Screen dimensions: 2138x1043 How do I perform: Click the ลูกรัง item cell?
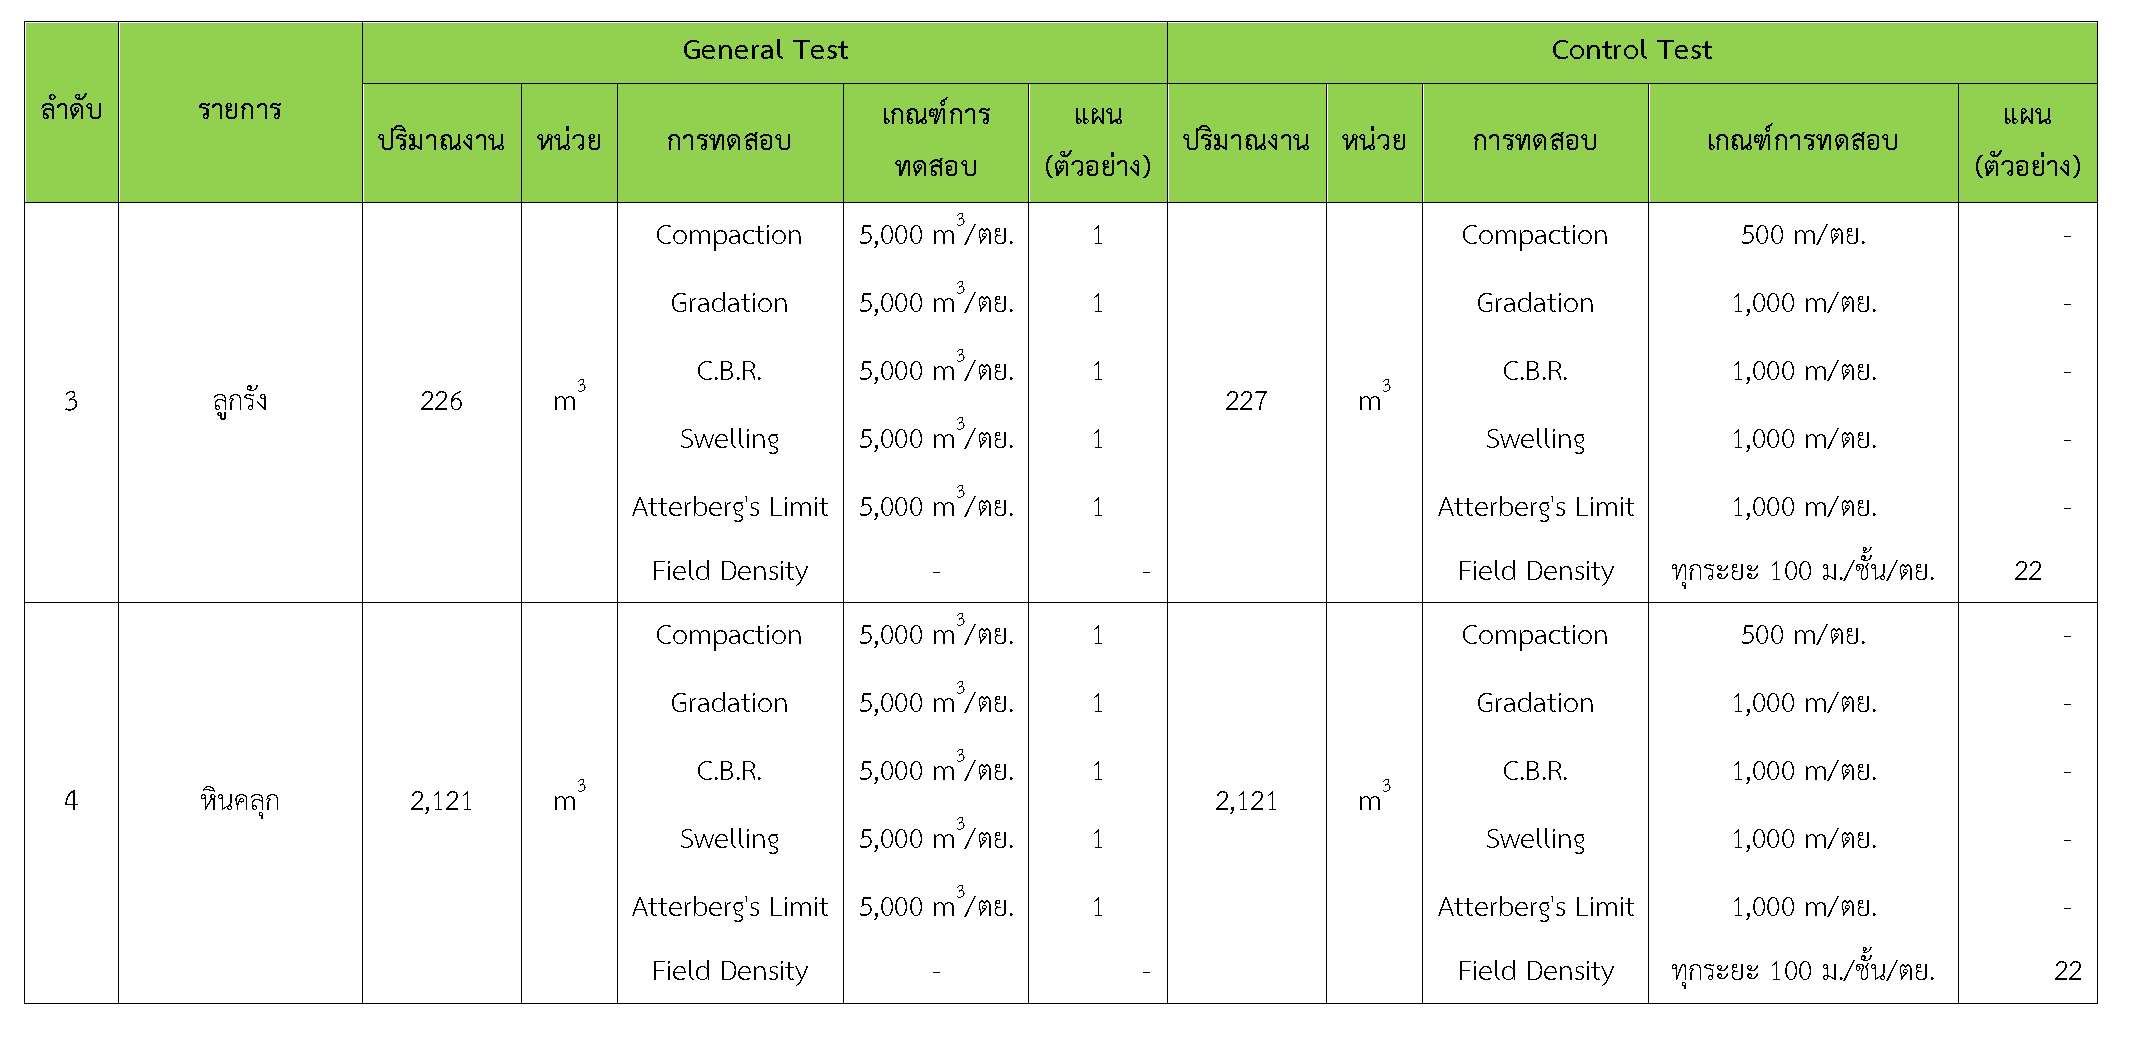click(x=240, y=401)
